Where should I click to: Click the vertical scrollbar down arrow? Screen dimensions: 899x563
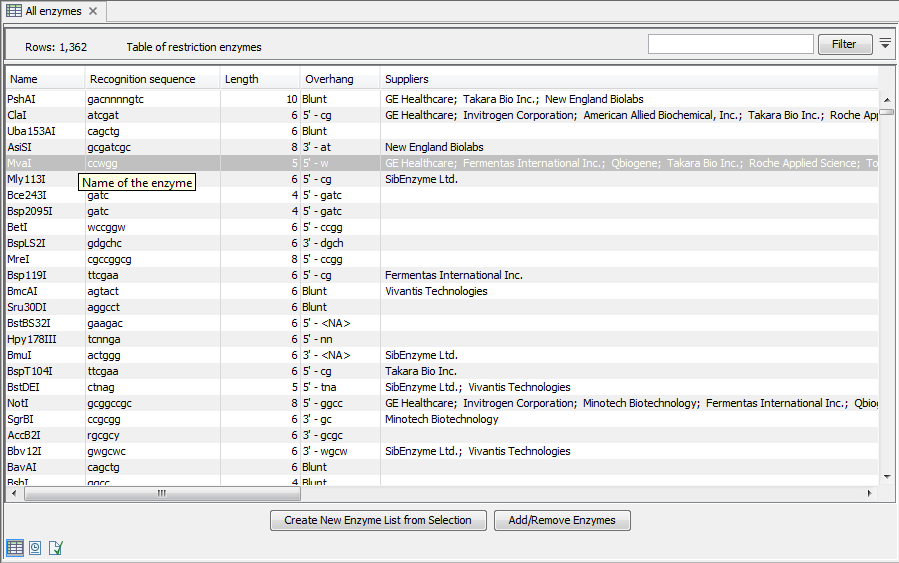tap(886, 477)
